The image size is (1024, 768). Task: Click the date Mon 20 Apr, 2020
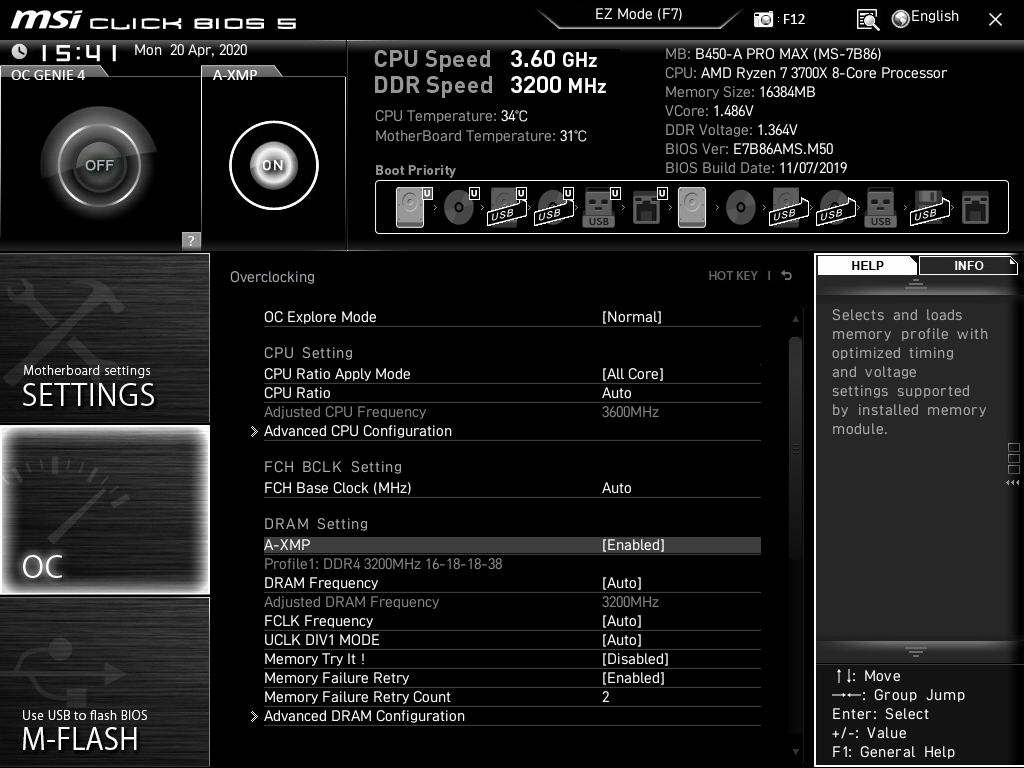tap(191, 50)
